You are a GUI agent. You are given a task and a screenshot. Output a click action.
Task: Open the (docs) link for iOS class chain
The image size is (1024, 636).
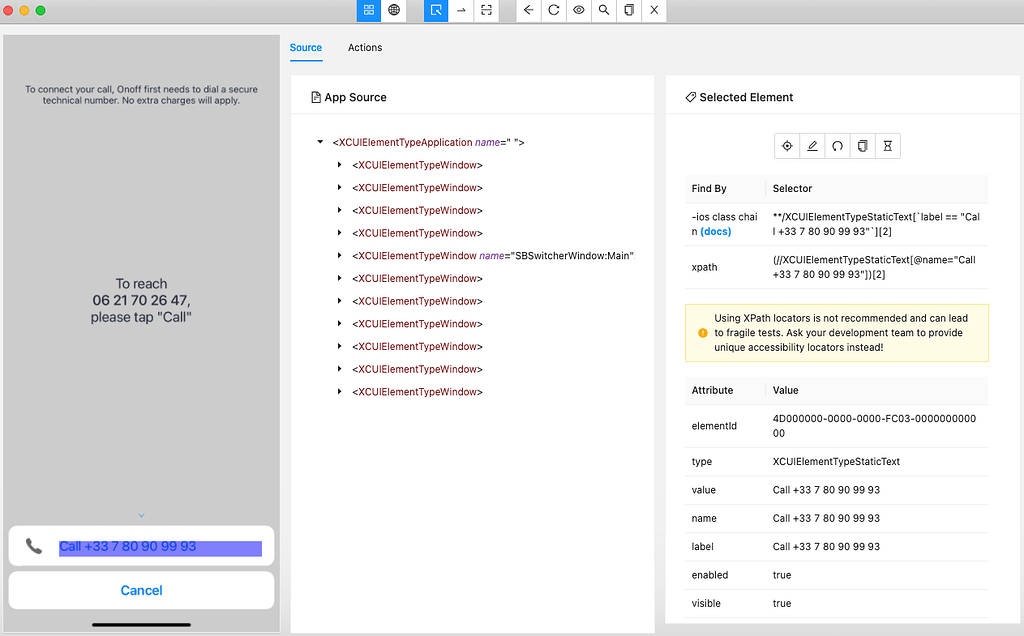[x=716, y=232]
